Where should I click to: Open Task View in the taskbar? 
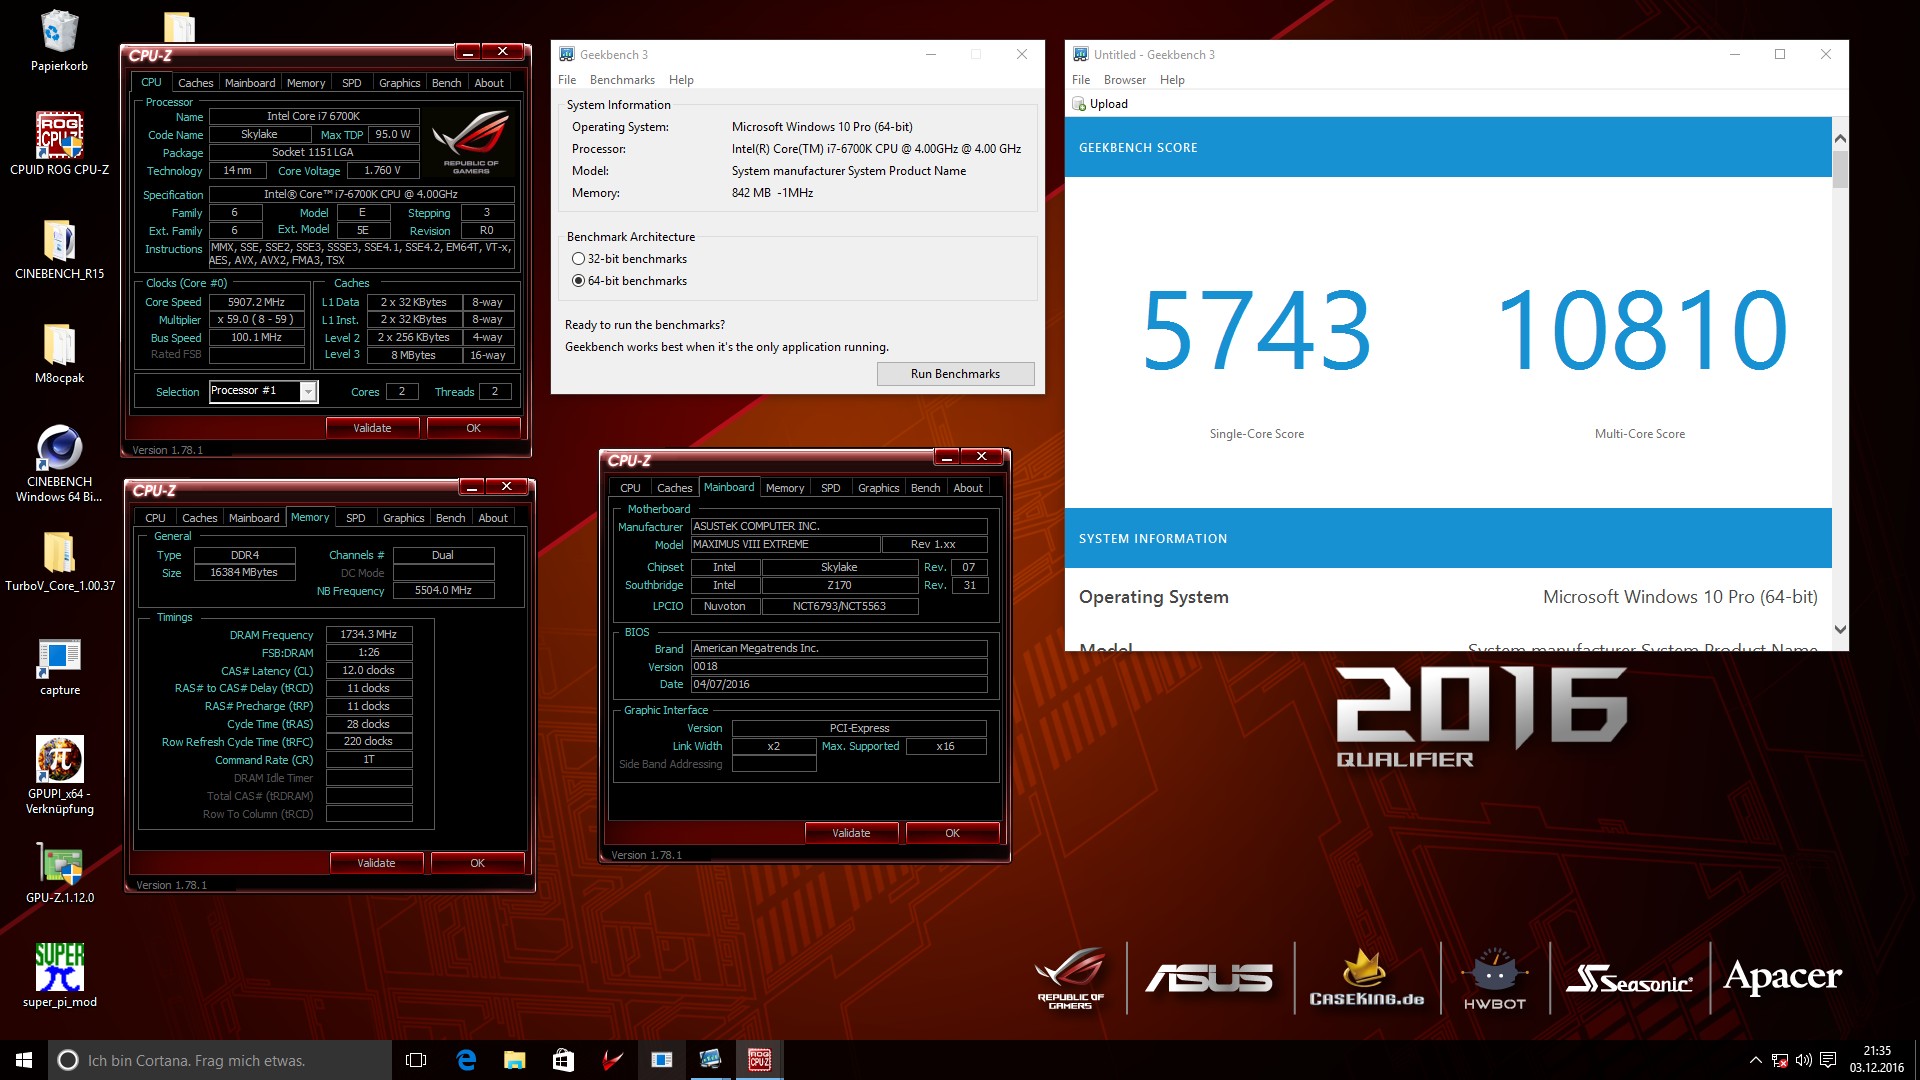(416, 1060)
